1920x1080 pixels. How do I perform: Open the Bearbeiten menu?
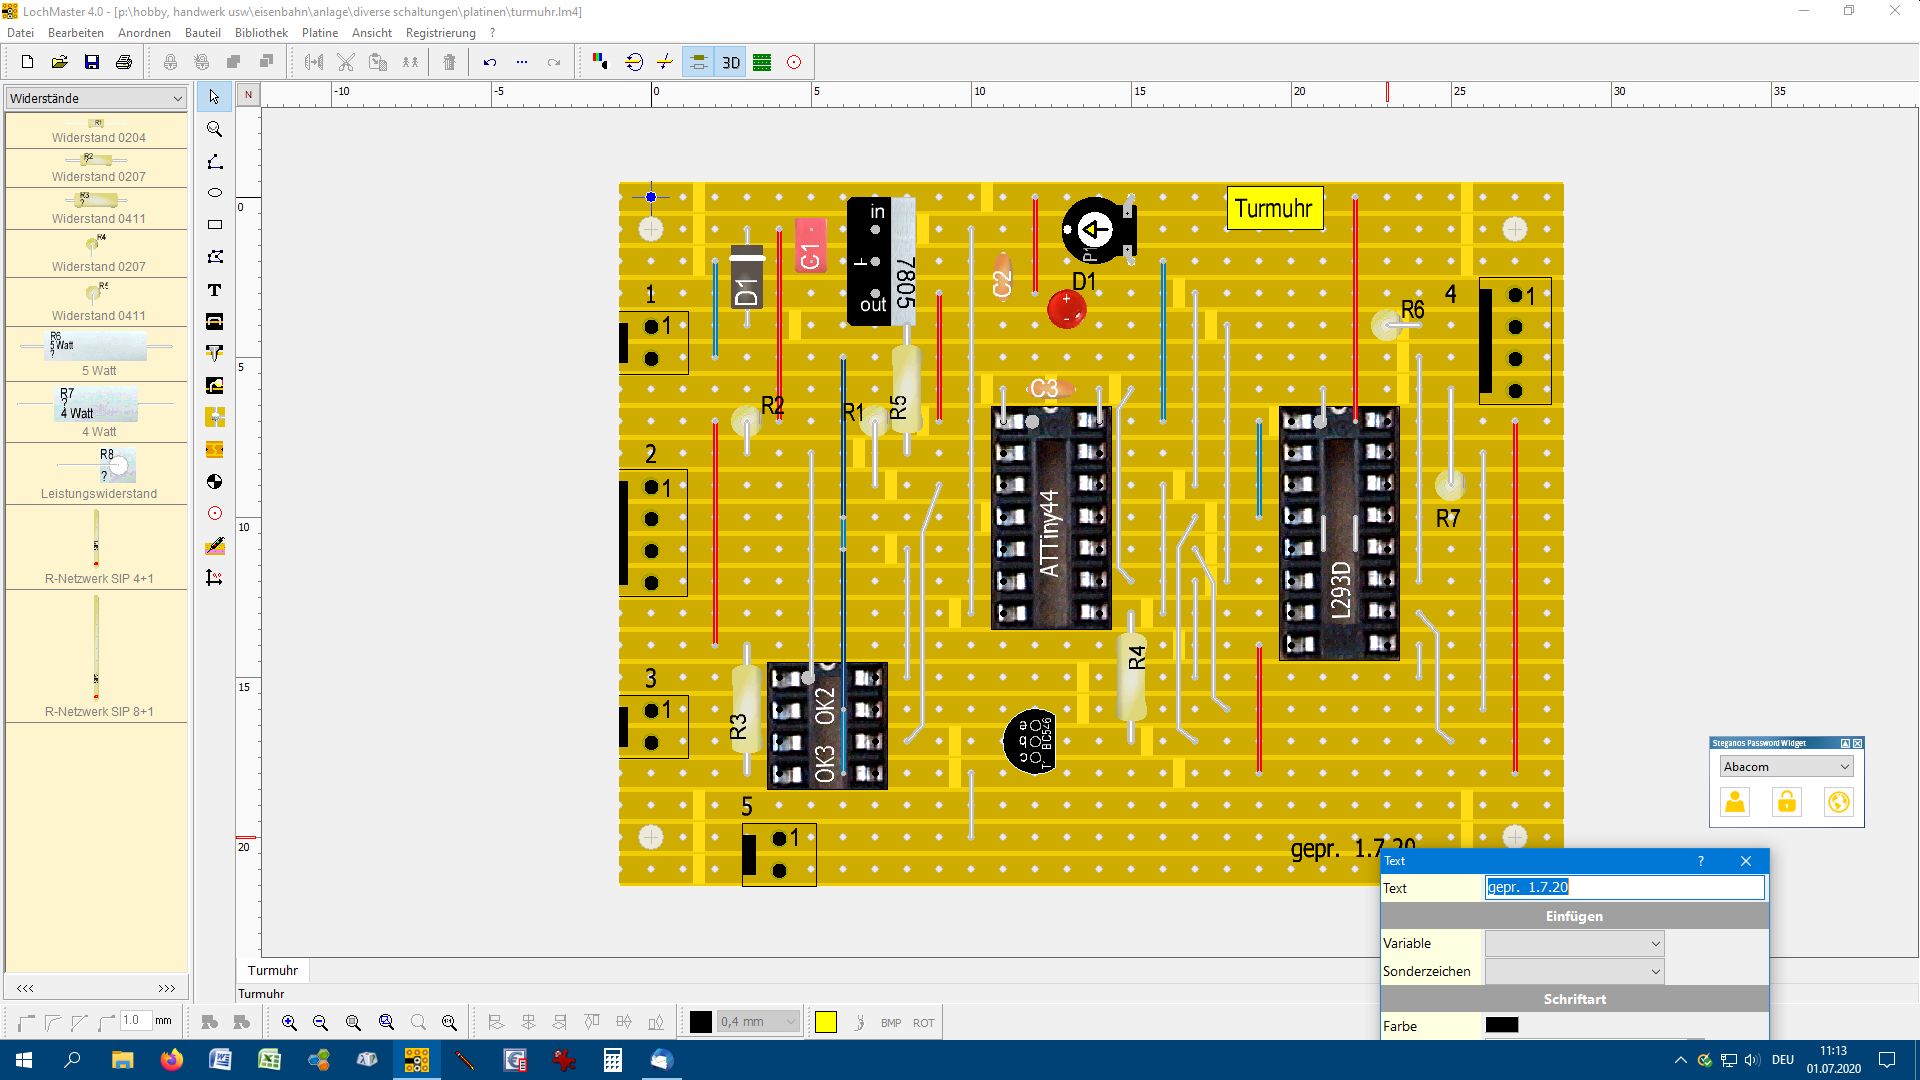(x=76, y=33)
